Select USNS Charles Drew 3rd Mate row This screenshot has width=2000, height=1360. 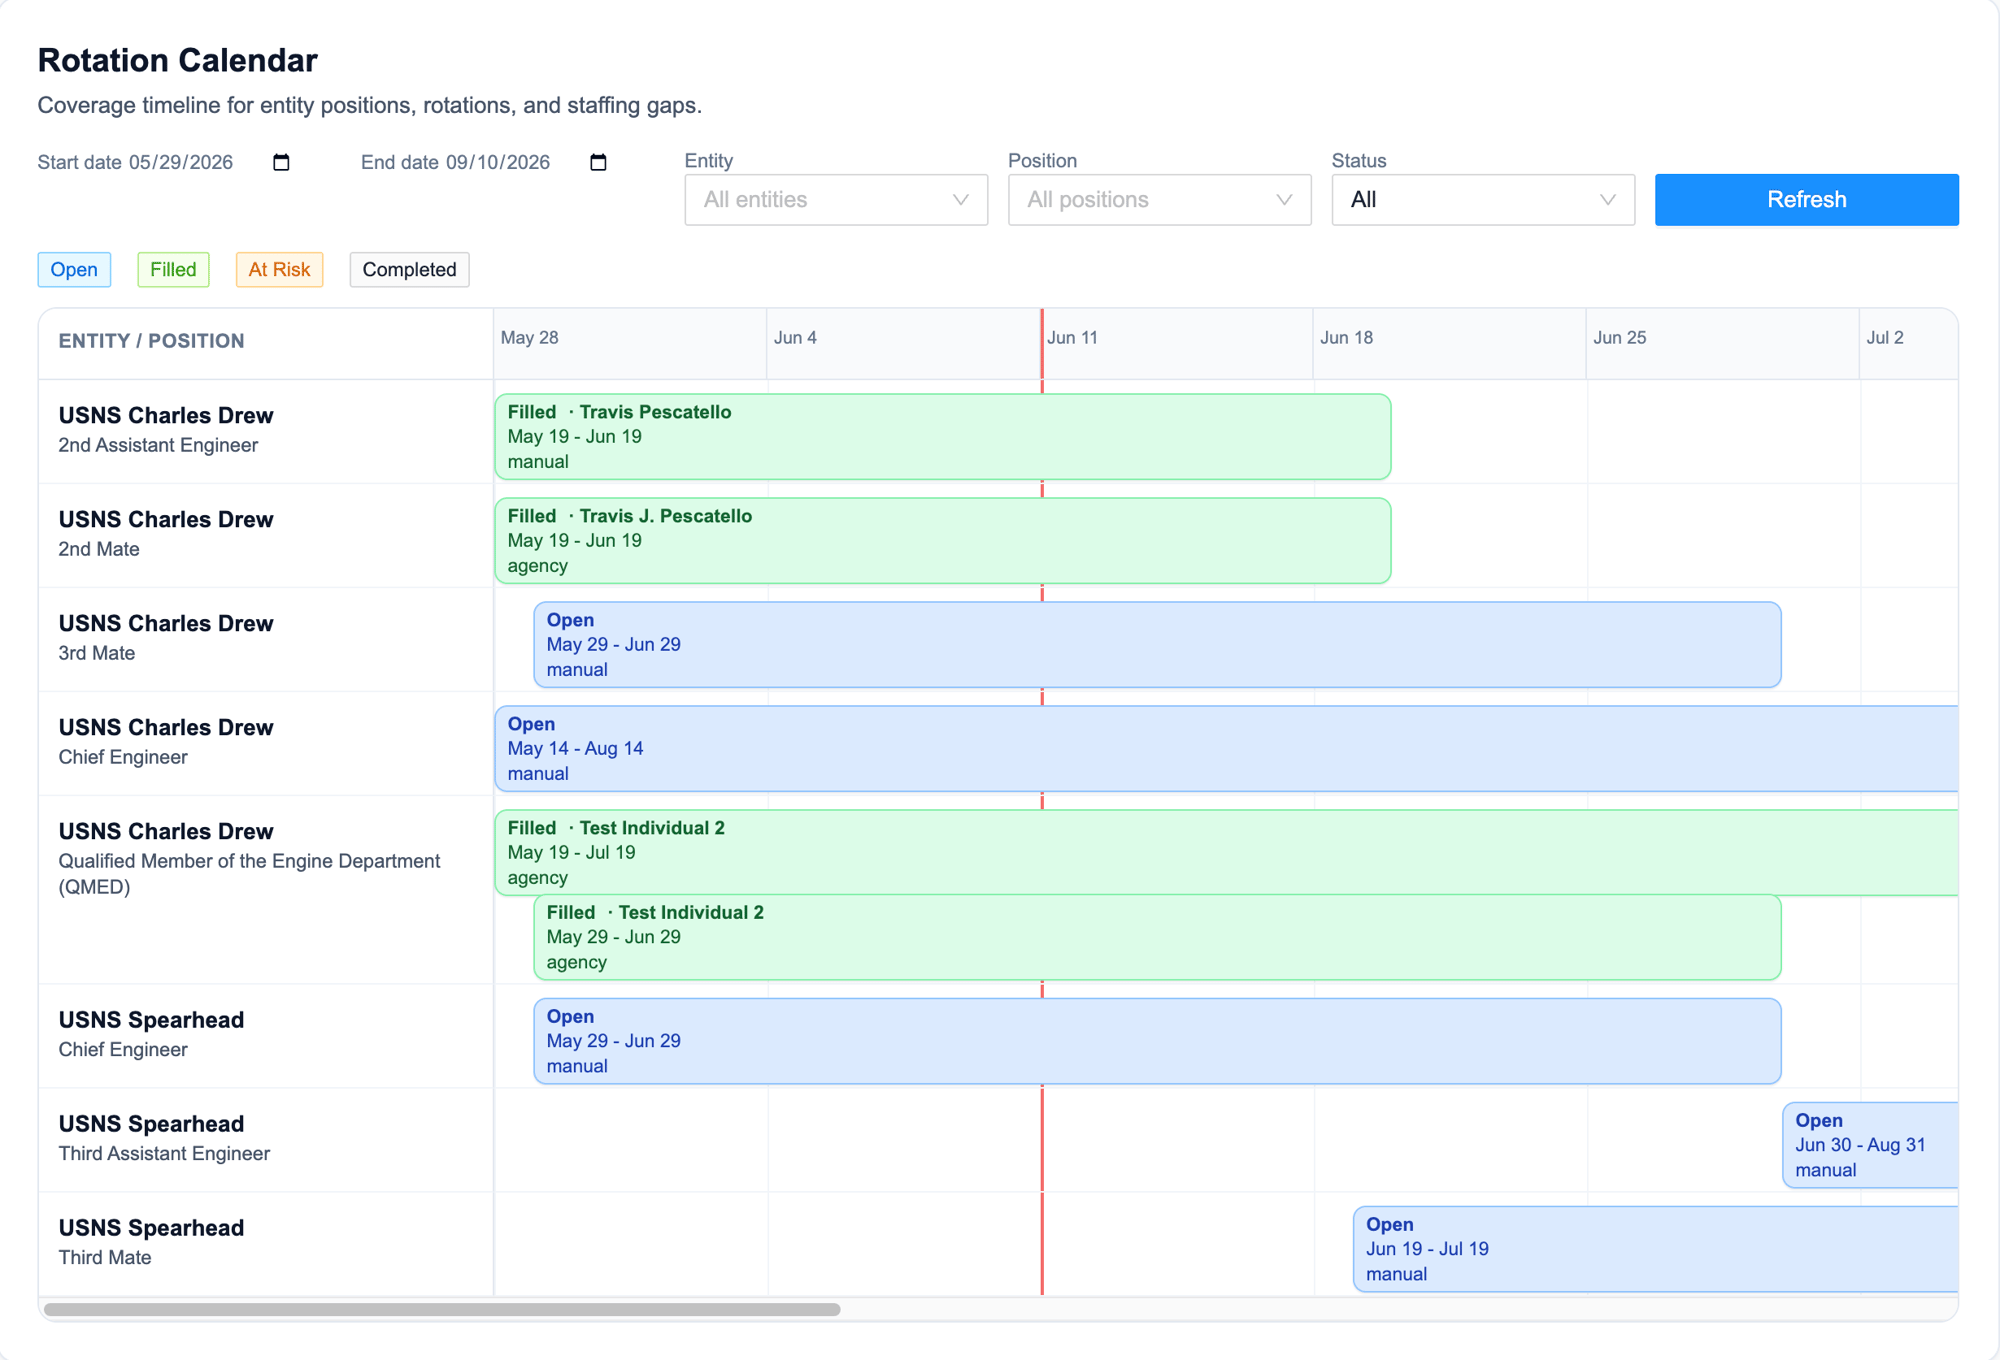pyautogui.click(x=266, y=639)
